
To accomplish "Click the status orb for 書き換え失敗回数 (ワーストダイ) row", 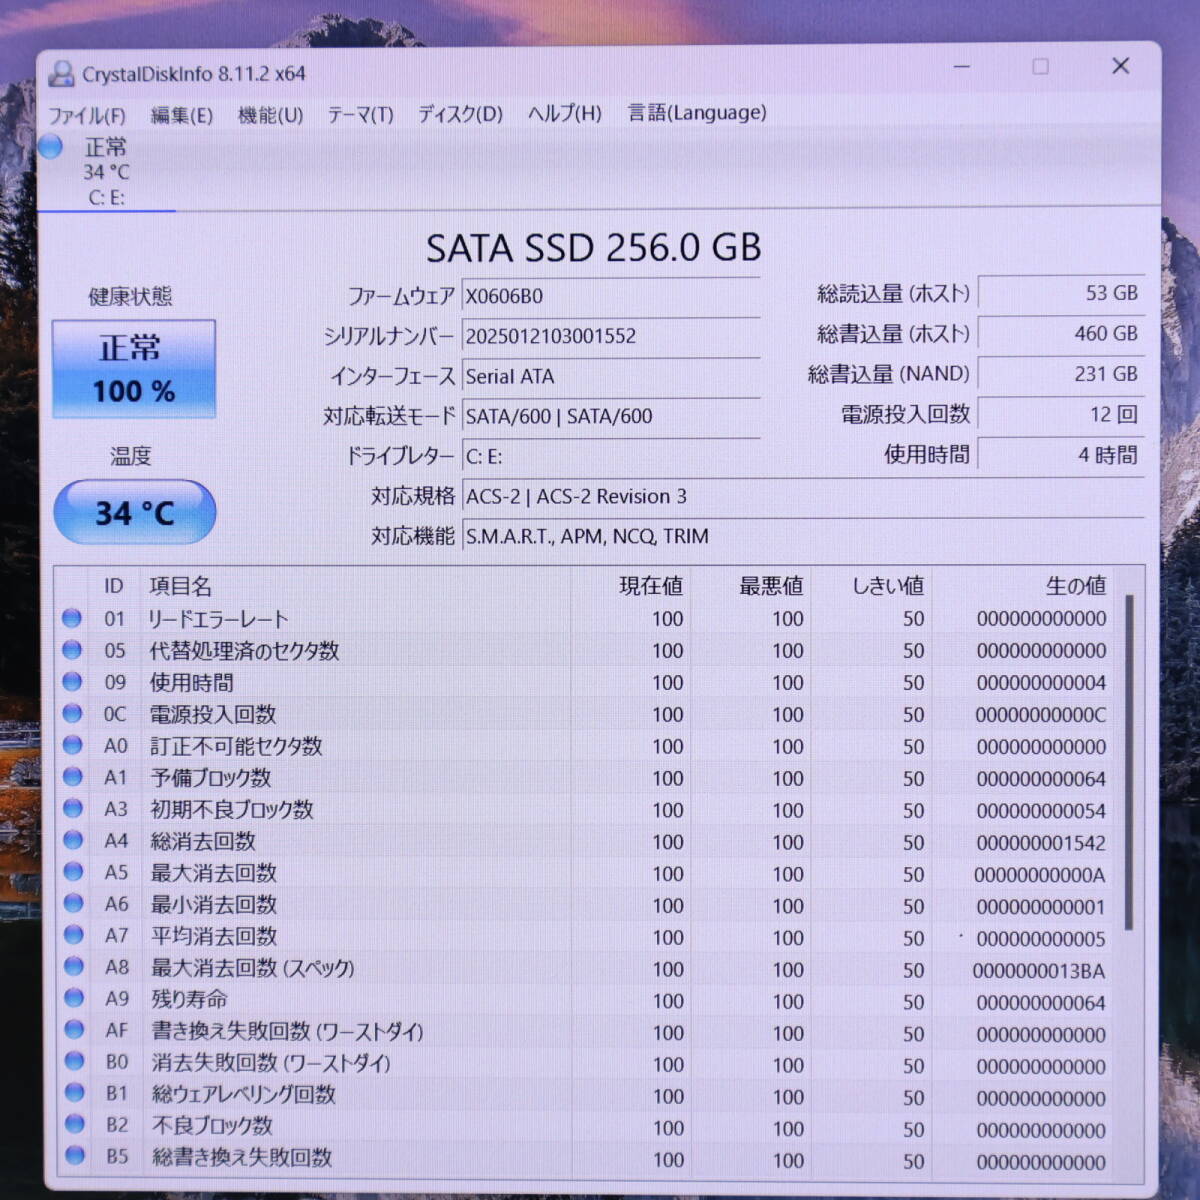I will coord(74,1029).
